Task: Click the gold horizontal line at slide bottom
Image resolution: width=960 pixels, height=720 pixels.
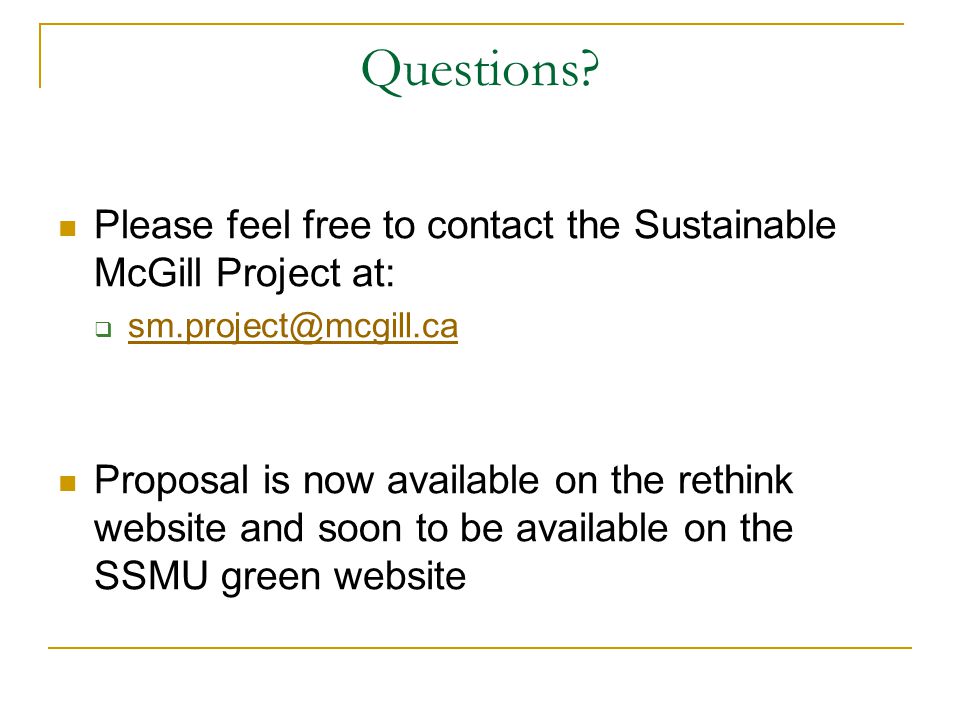Action: click(x=479, y=647)
